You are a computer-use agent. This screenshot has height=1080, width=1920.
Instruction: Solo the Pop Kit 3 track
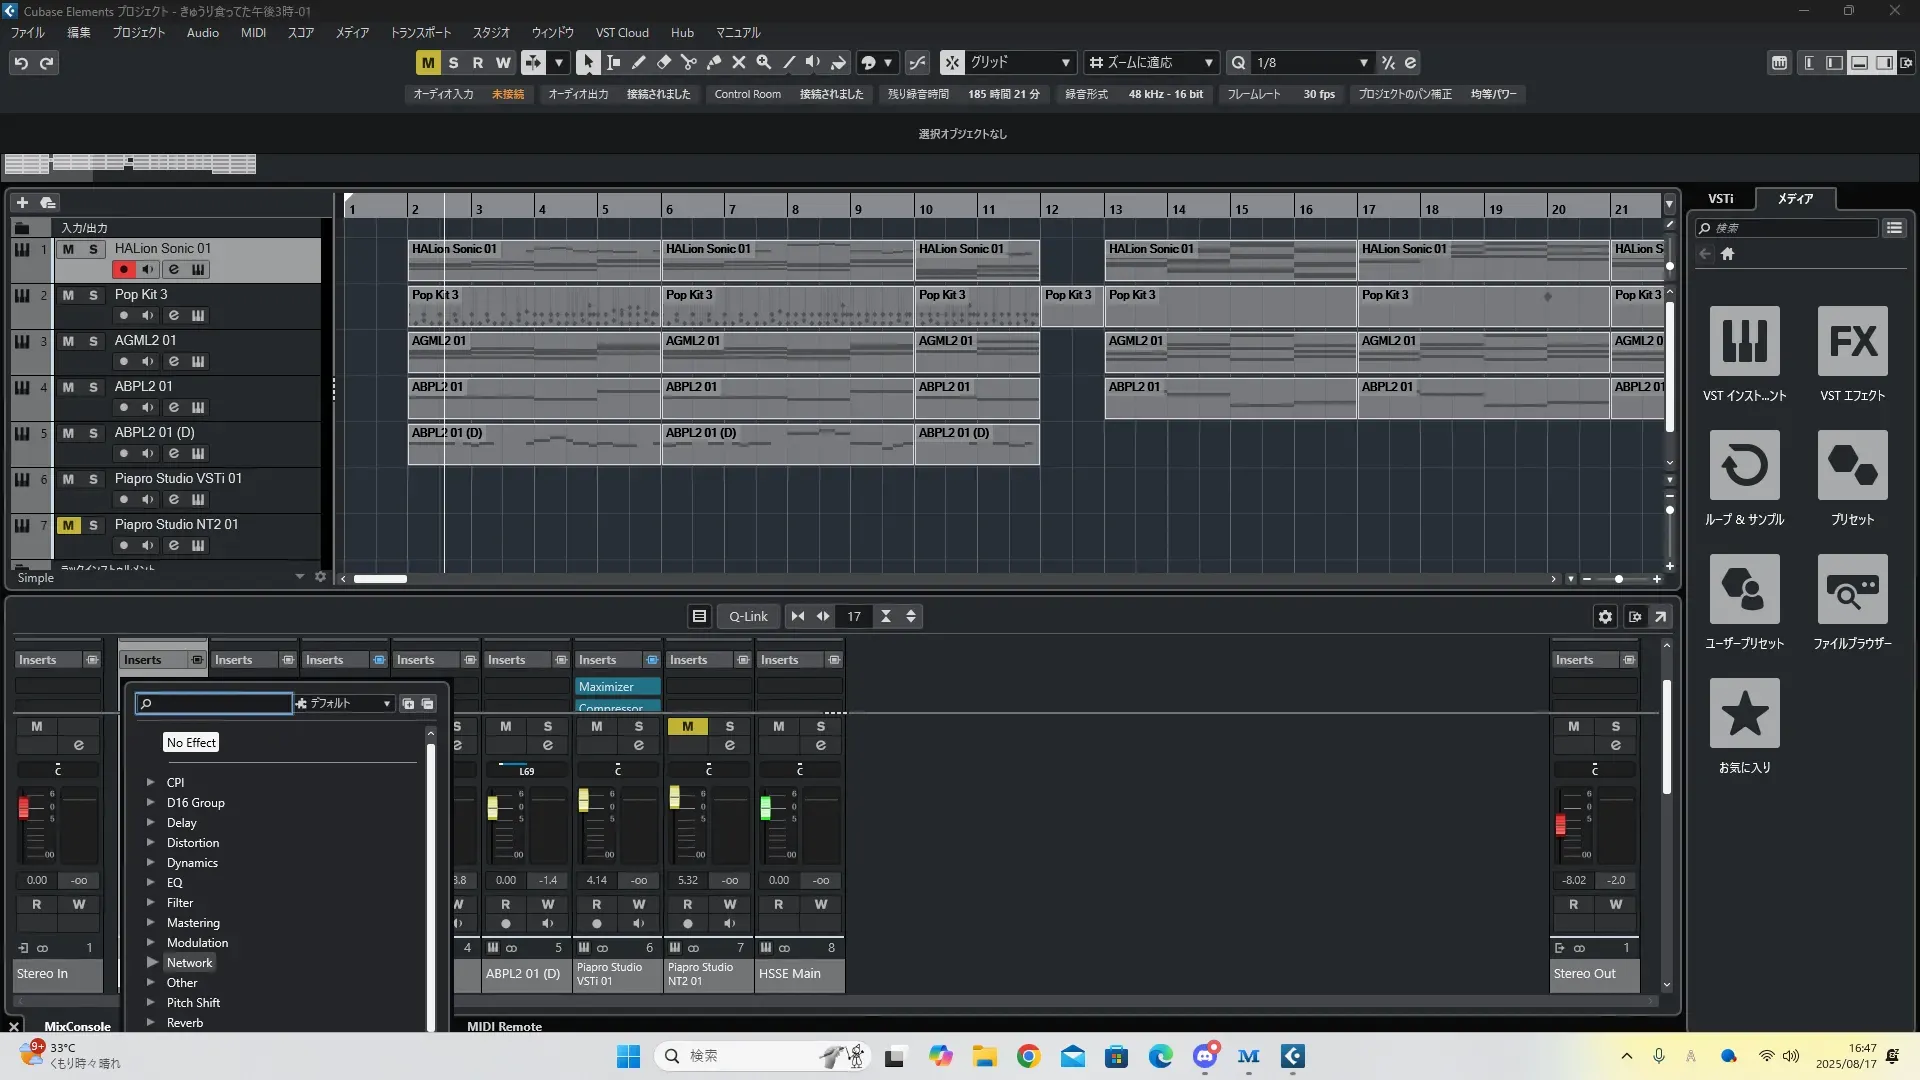tap(93, 295)
